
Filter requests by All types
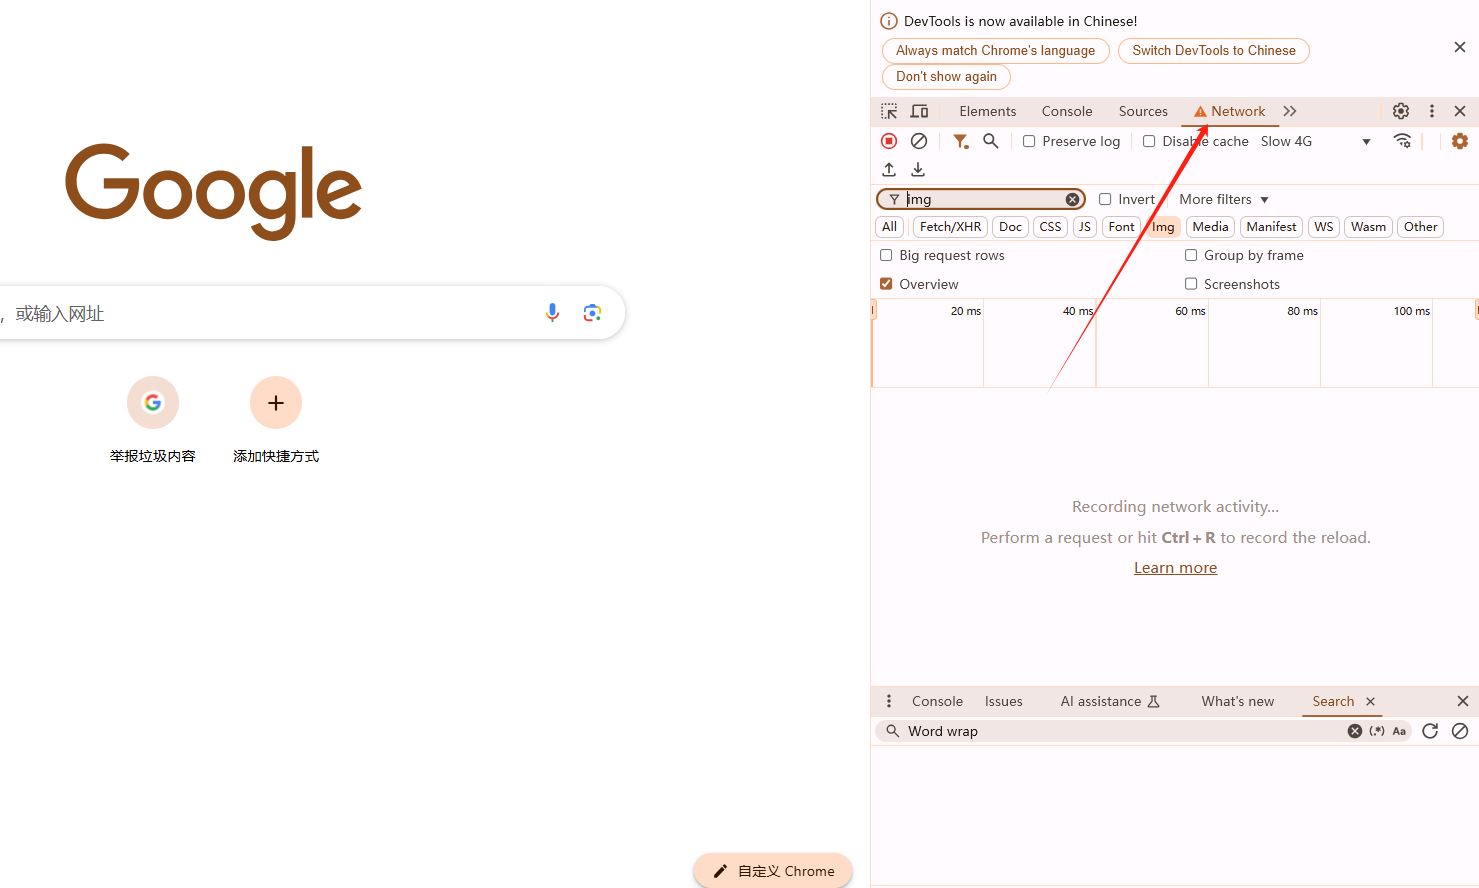(x=889, y=227)
